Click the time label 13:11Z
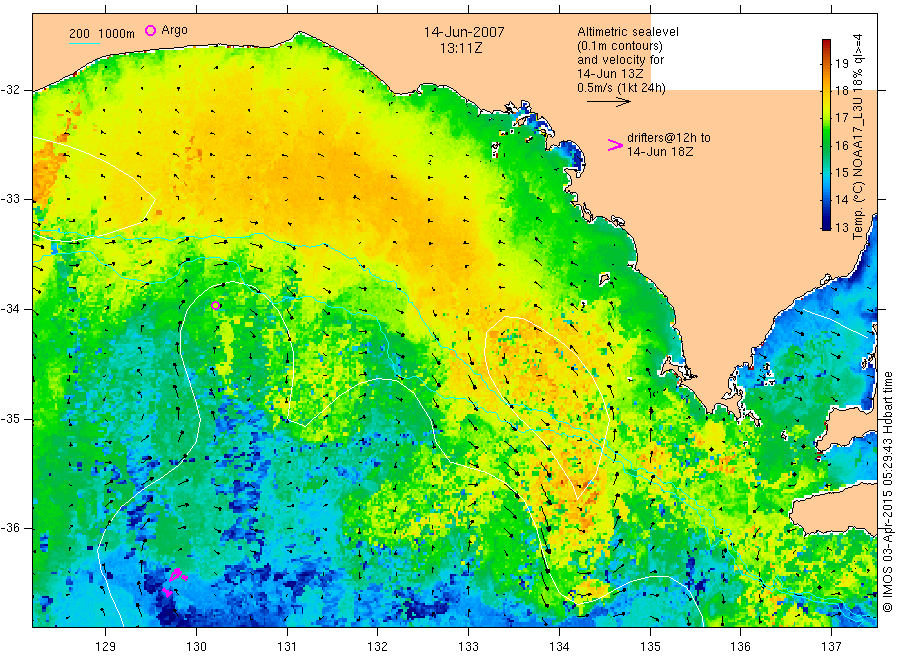900x660 pixels. pyautogui.click(x=461, y=48)
